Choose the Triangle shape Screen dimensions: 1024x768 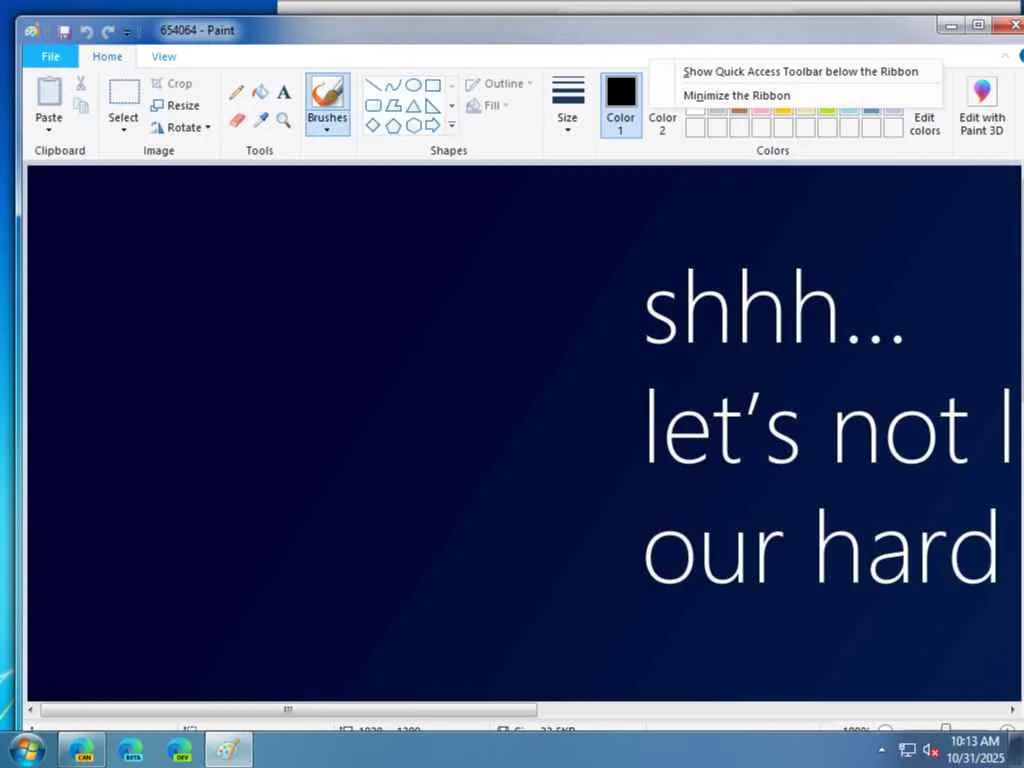tap(413, 105)
